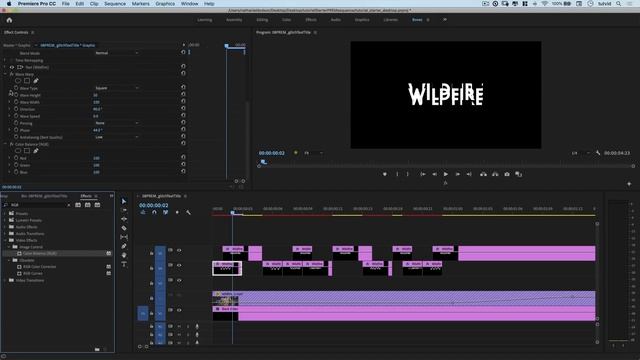Open the Sequence menu
The width and height of the screenshot is (640, 360).
tap(115, 4)
